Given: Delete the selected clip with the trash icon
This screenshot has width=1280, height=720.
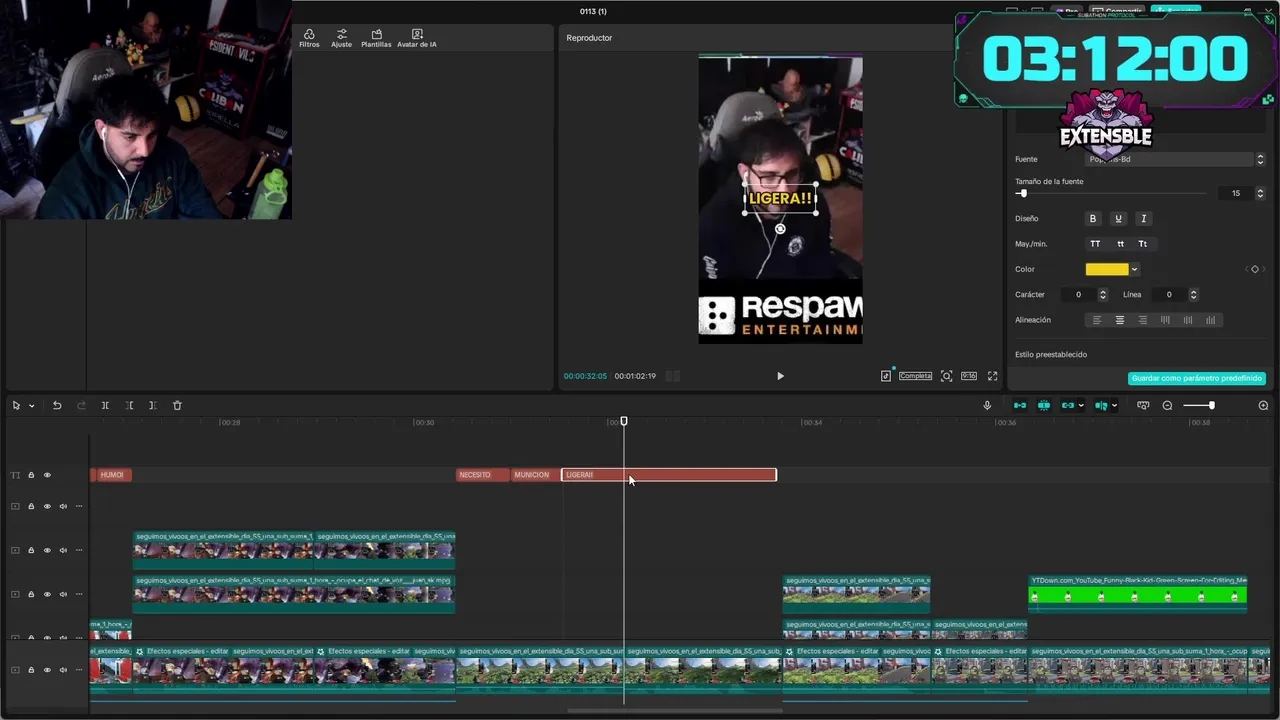Looking at the screenshot, I should [x=177, y=405].
